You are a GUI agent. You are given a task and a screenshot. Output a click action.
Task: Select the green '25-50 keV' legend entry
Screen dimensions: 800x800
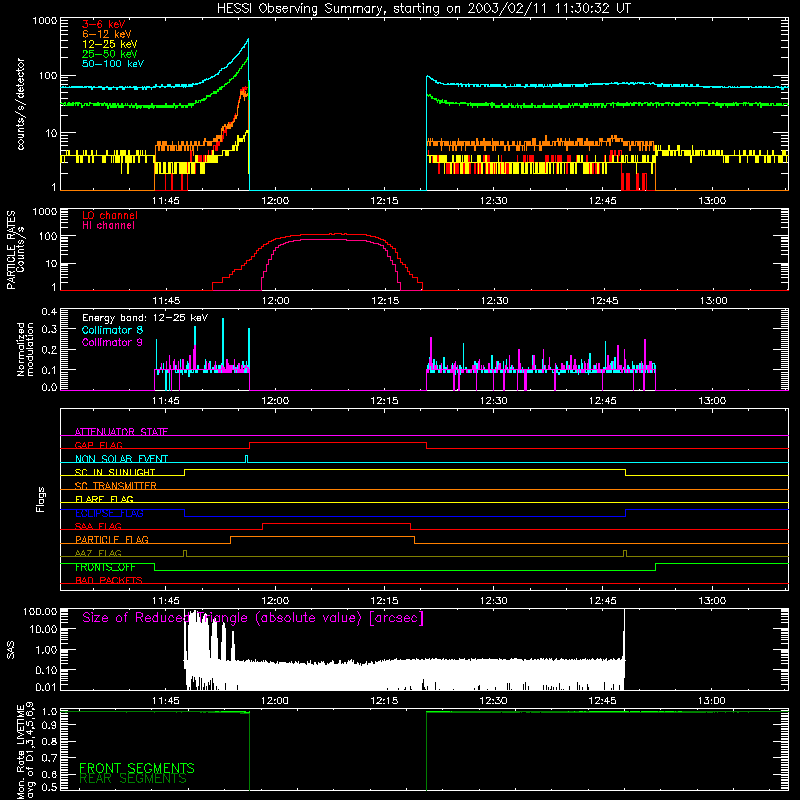tap(110, 54)
